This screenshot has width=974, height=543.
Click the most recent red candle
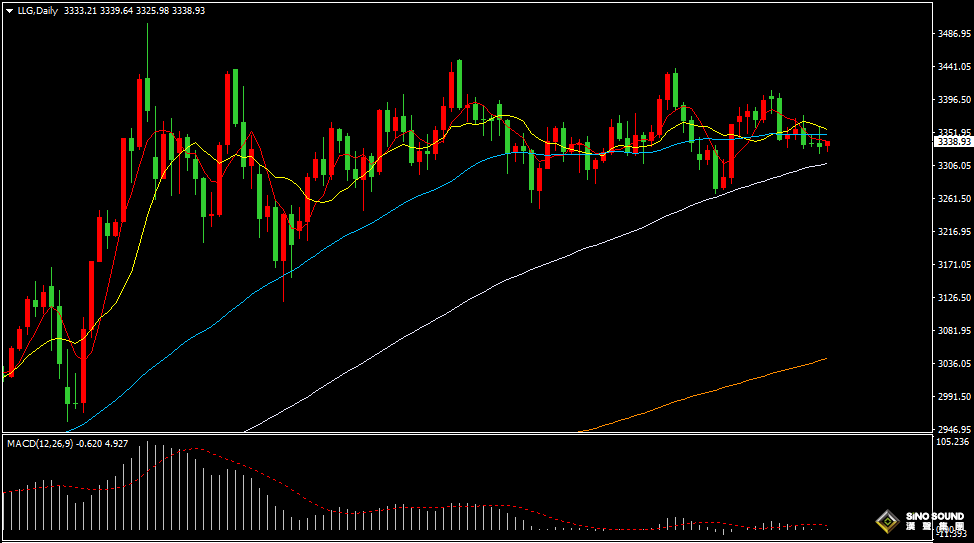coord(827,146)
